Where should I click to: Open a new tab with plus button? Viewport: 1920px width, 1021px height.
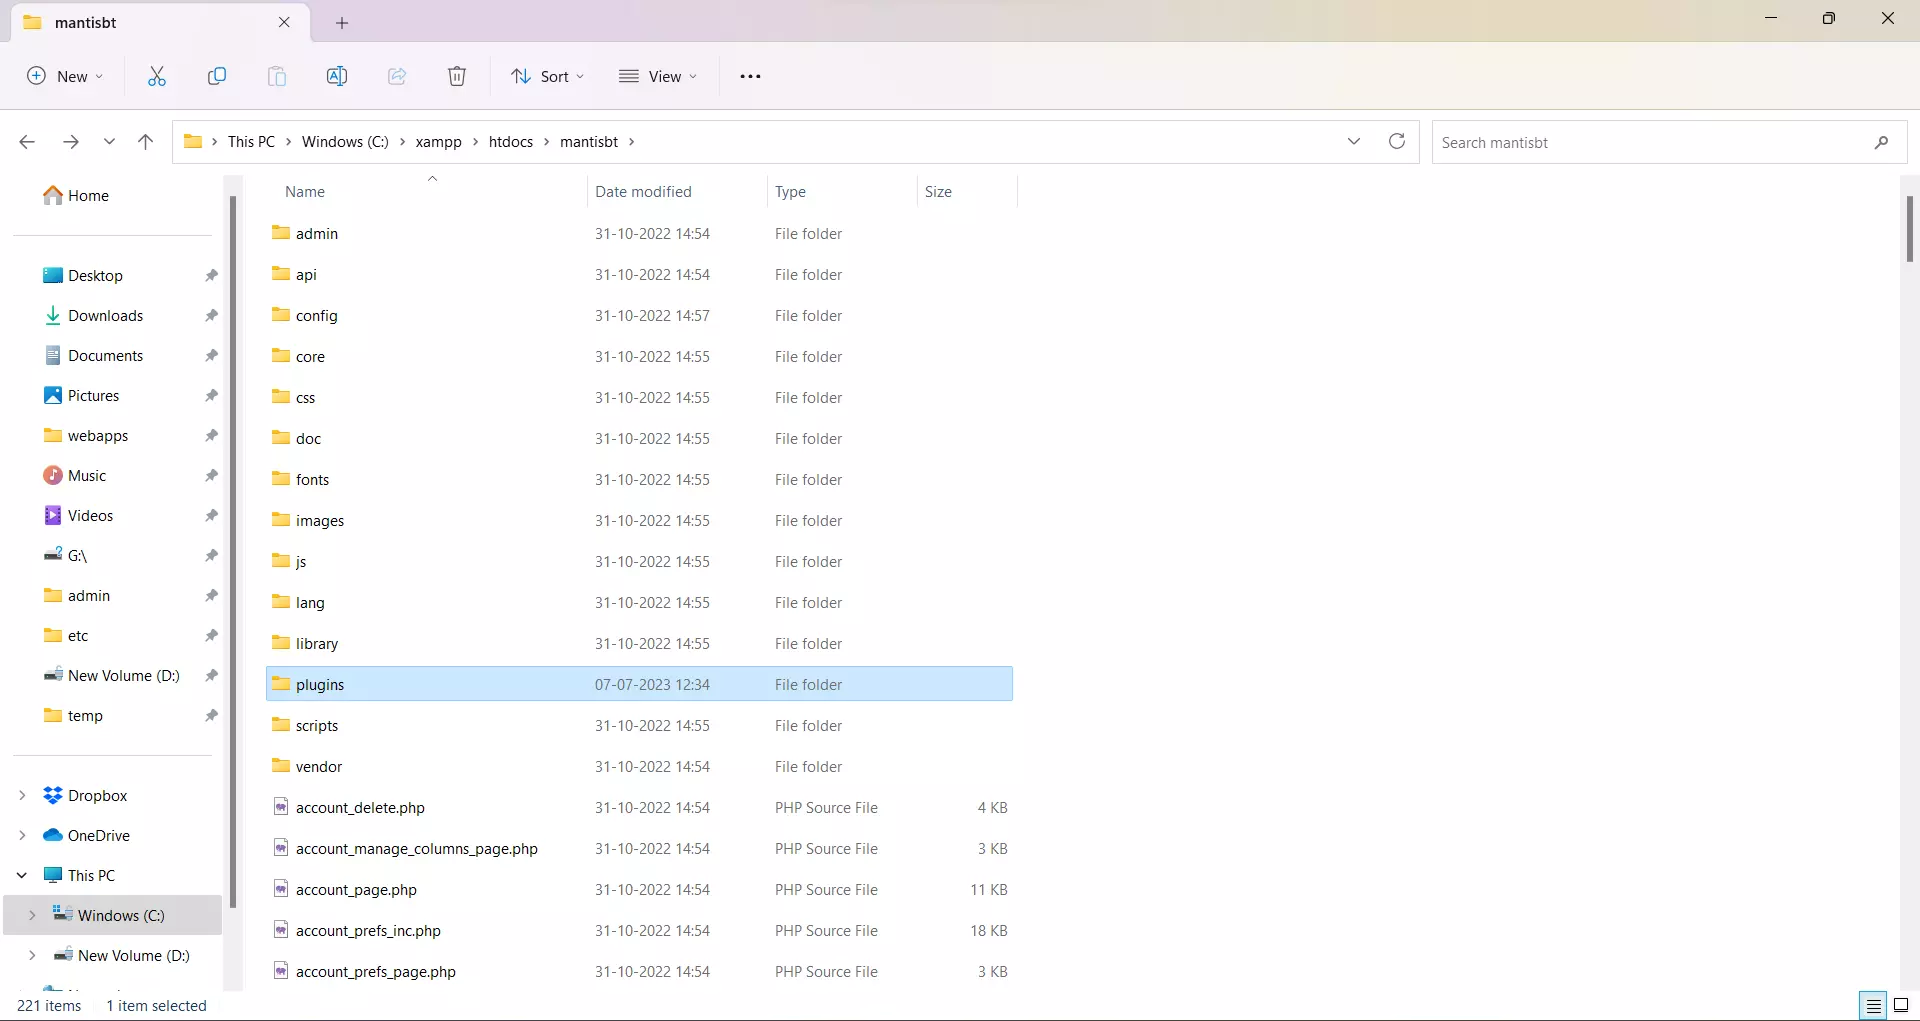(x=342, y=22)
